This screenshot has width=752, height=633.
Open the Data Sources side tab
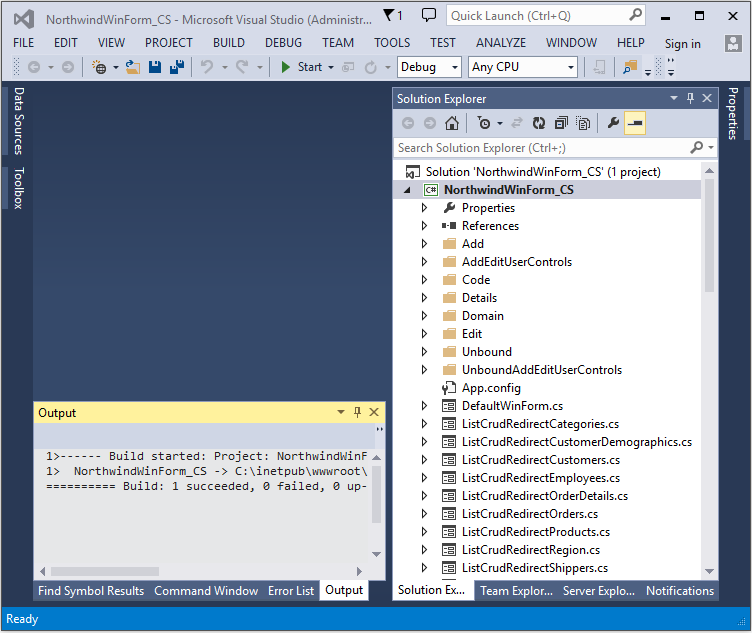(18, 121)
